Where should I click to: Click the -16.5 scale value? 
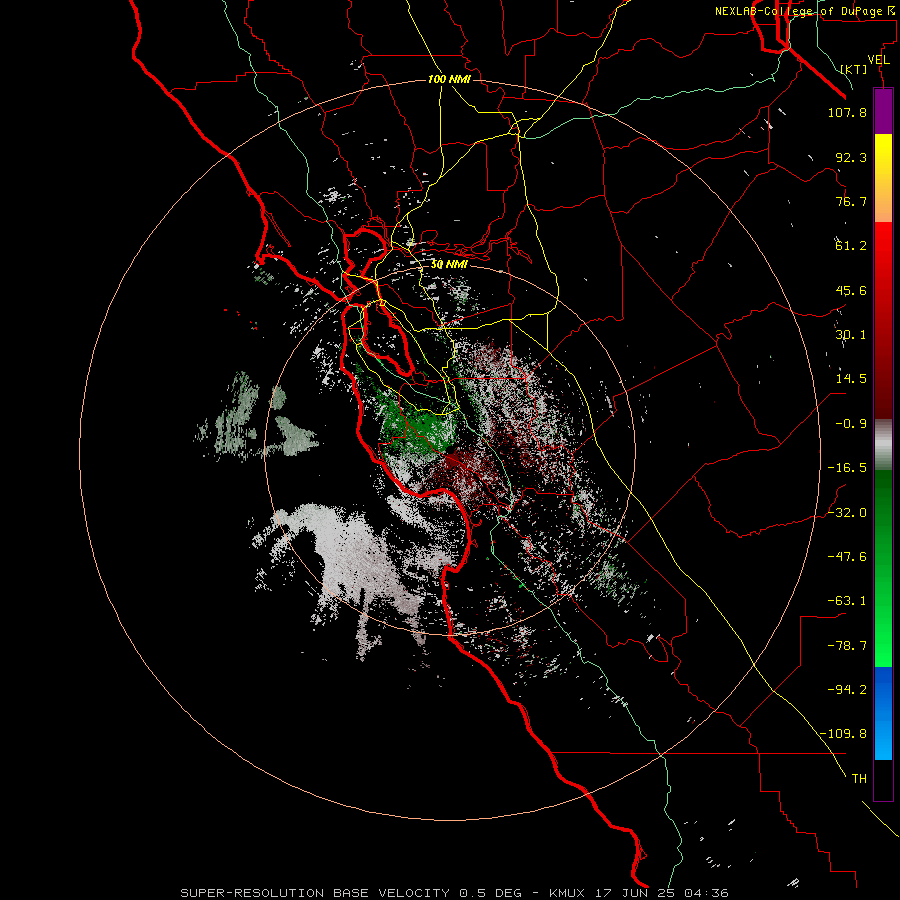[847, 468]
